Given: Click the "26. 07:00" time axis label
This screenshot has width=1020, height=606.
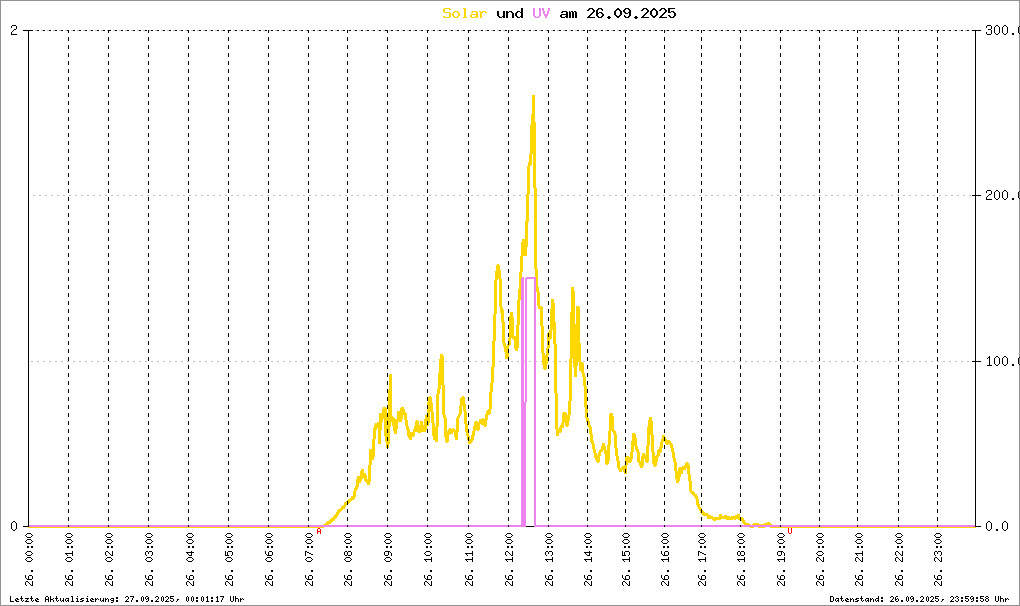Looking at the screenshot, I should coord(309,558).
